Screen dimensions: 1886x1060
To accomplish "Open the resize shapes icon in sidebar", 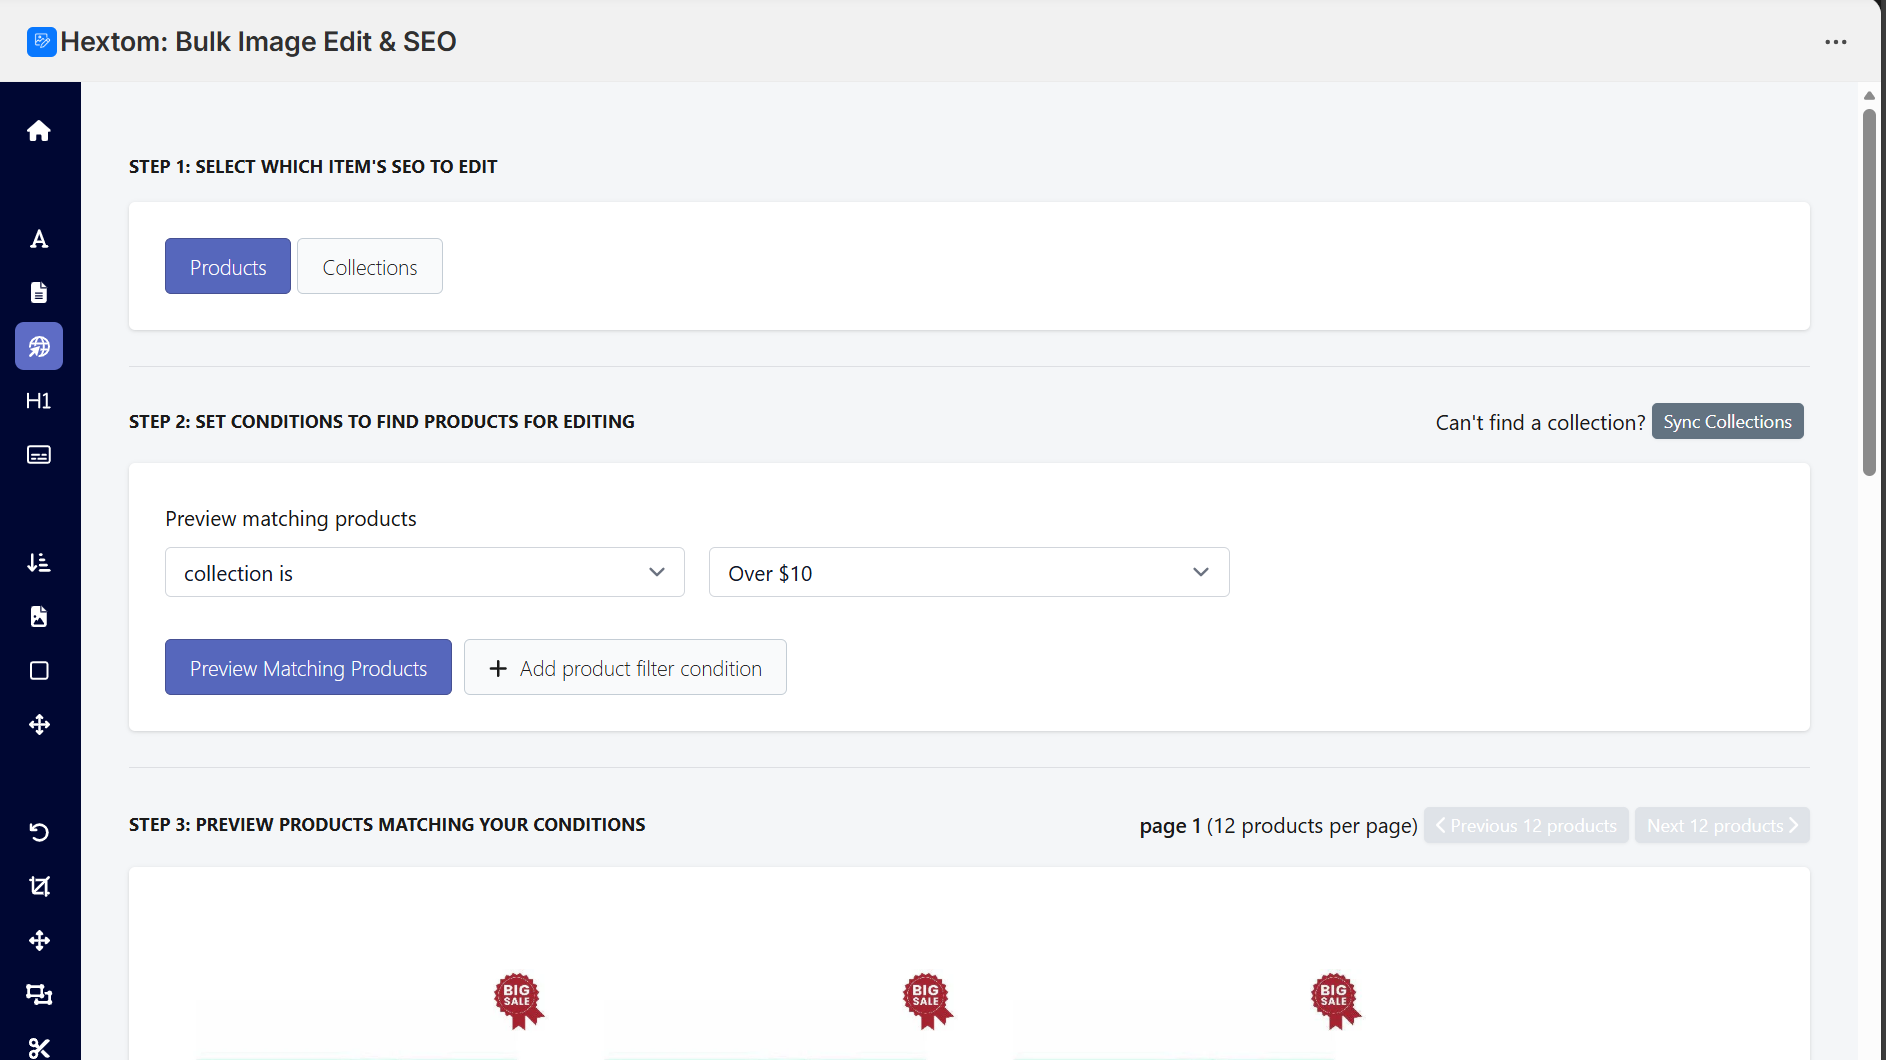I will click(x=39, y=994).
